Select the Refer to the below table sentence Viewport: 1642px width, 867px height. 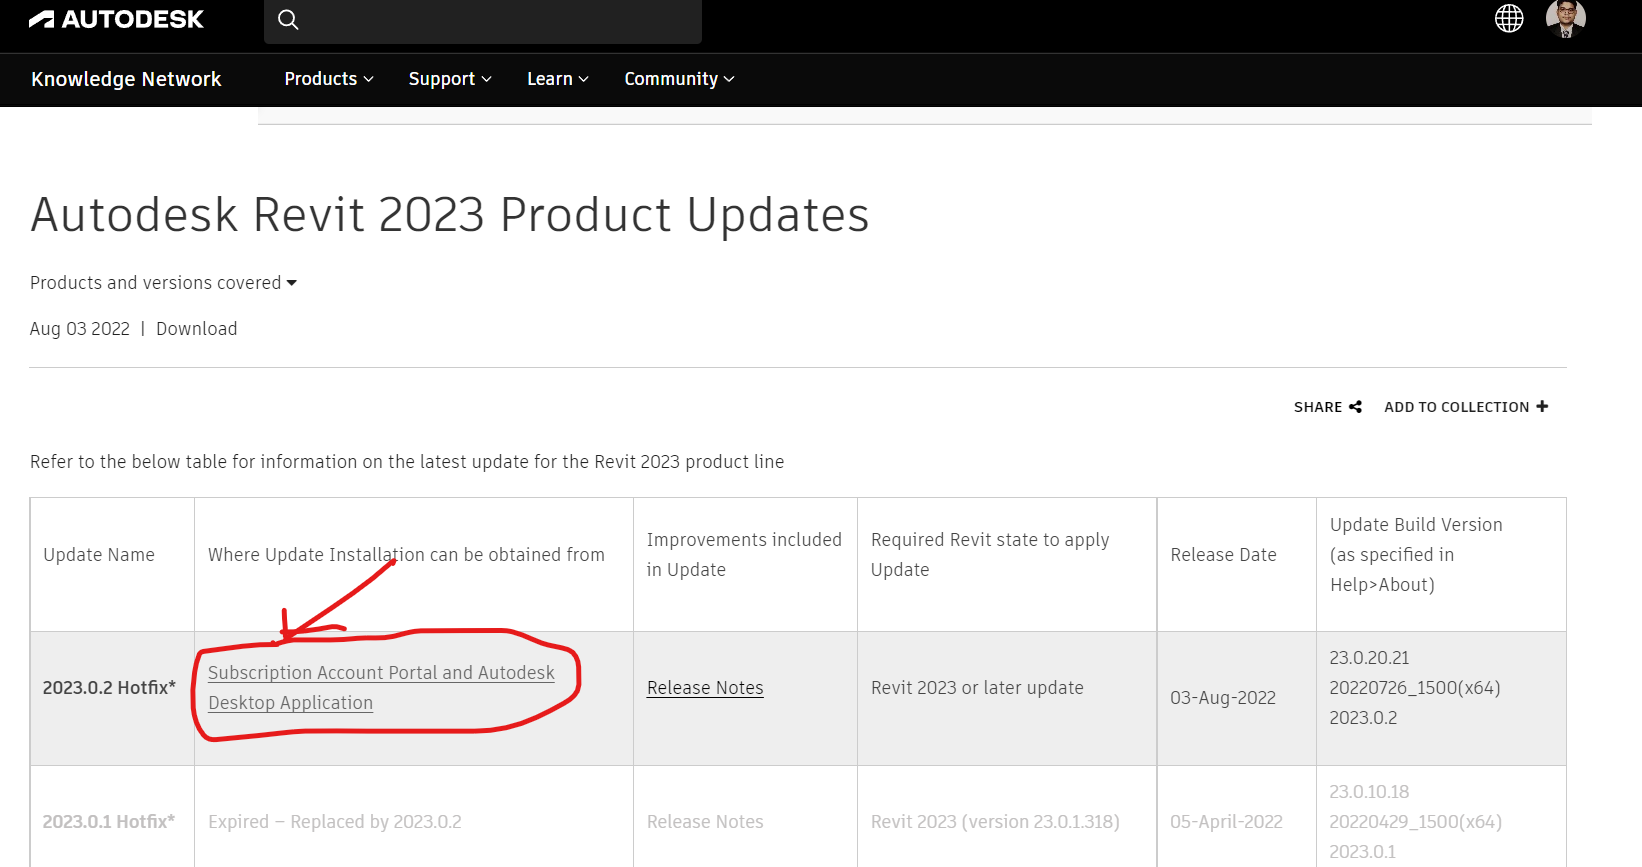pyautogui.click(x=407, y=462)
